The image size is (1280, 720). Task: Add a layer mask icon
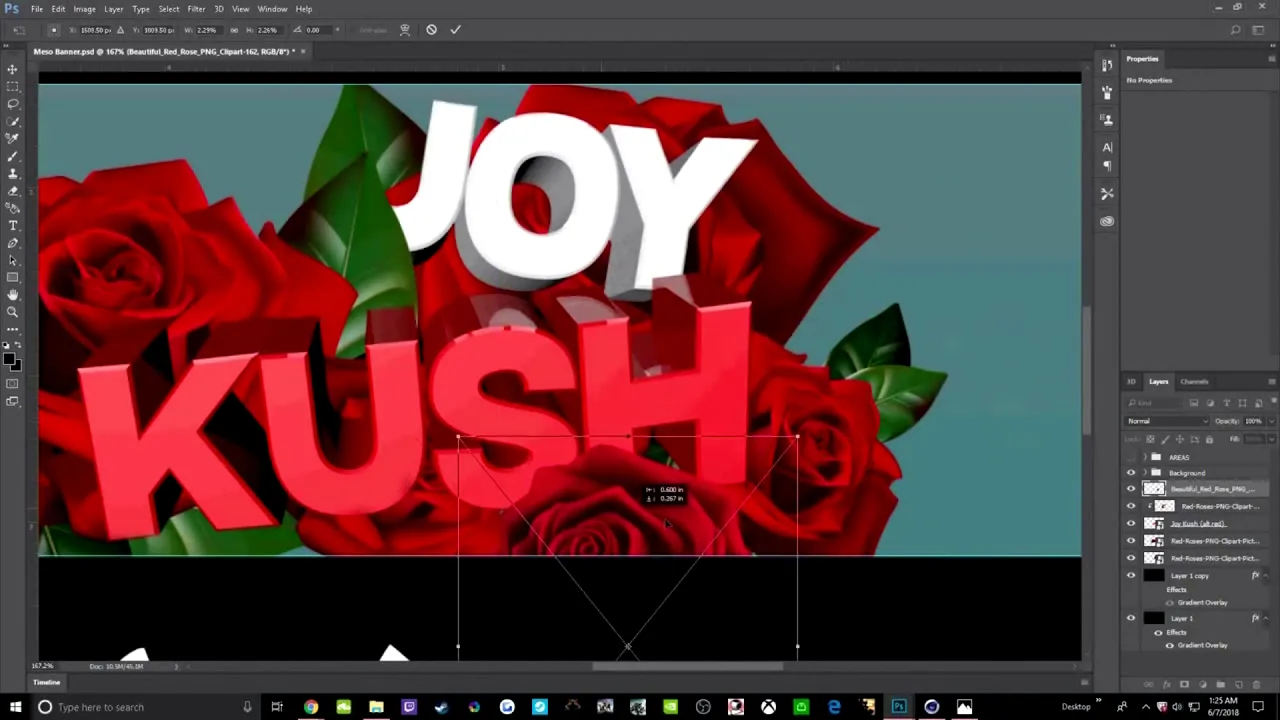pyautogui.click(x=1184, y=685)
